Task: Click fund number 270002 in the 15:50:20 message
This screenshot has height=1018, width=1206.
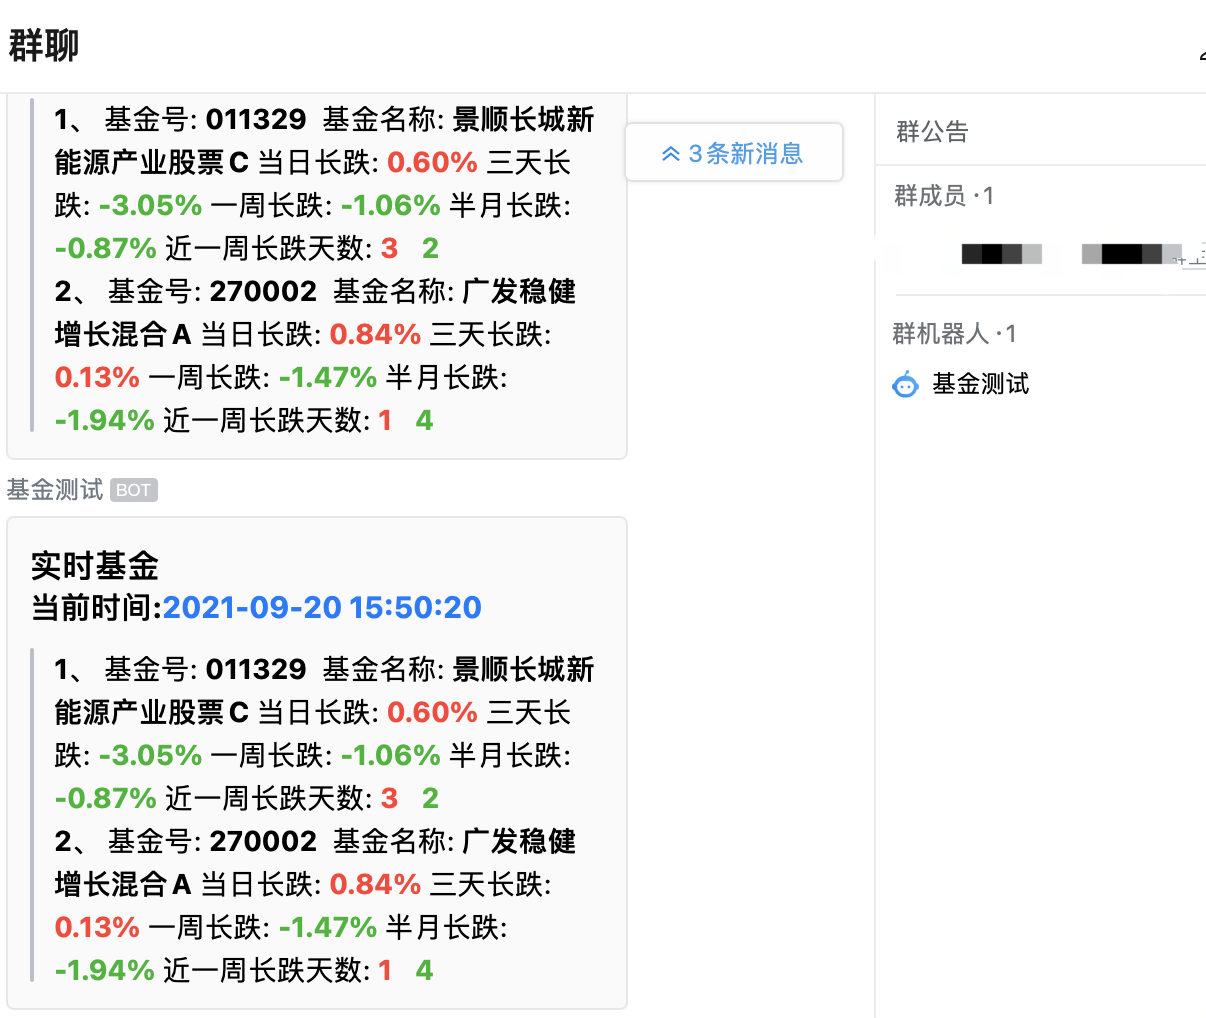Action: coord(263,841)
